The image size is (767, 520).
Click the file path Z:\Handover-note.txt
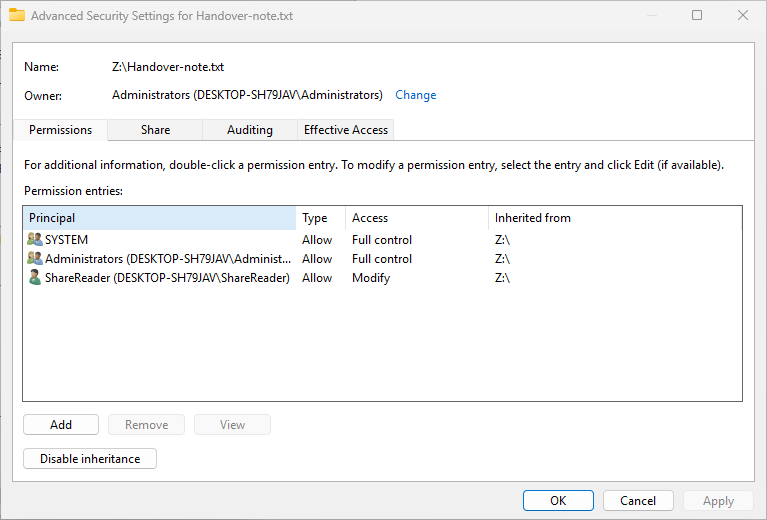point(168,67)
